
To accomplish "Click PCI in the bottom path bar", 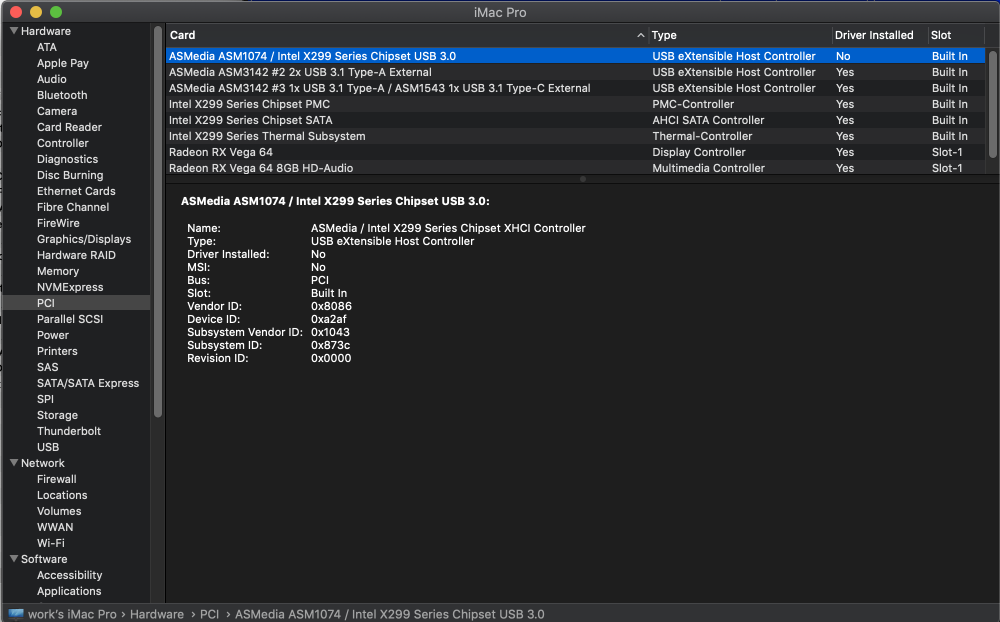I will pos(209,614).
